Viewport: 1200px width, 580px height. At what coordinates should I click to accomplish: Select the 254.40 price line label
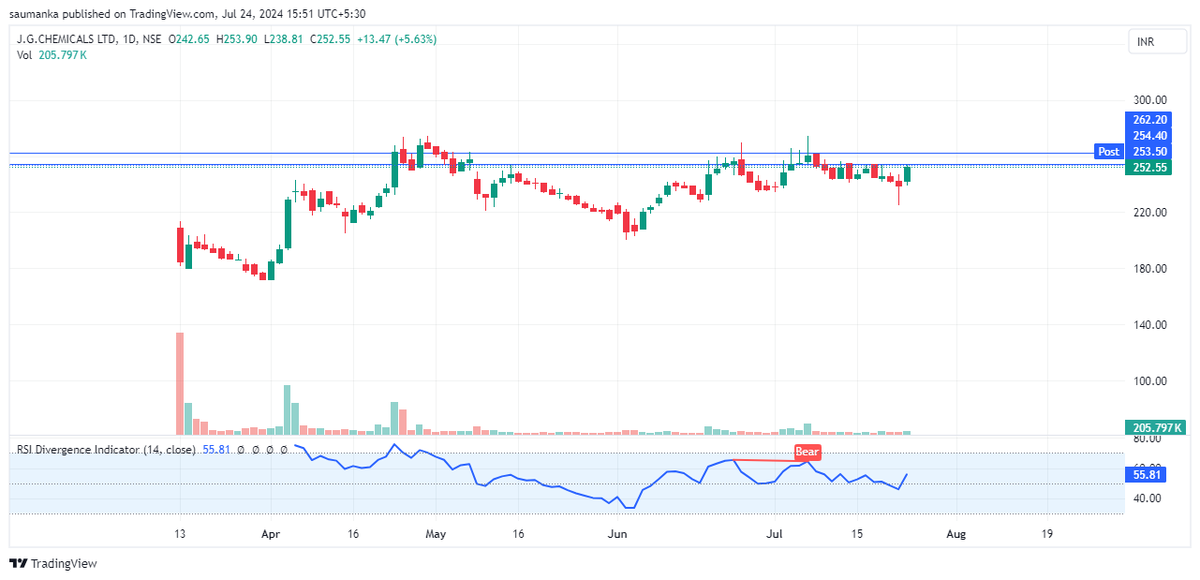pos(1150,135)
